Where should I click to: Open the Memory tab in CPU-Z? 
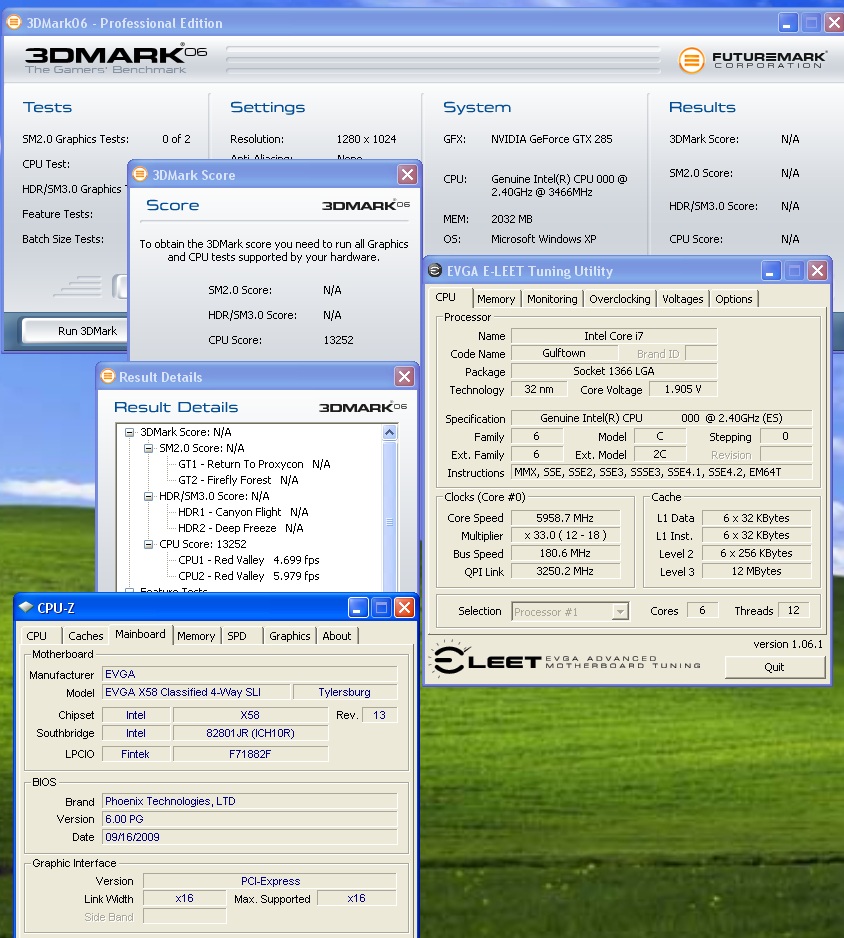click(x=196, y=635)
